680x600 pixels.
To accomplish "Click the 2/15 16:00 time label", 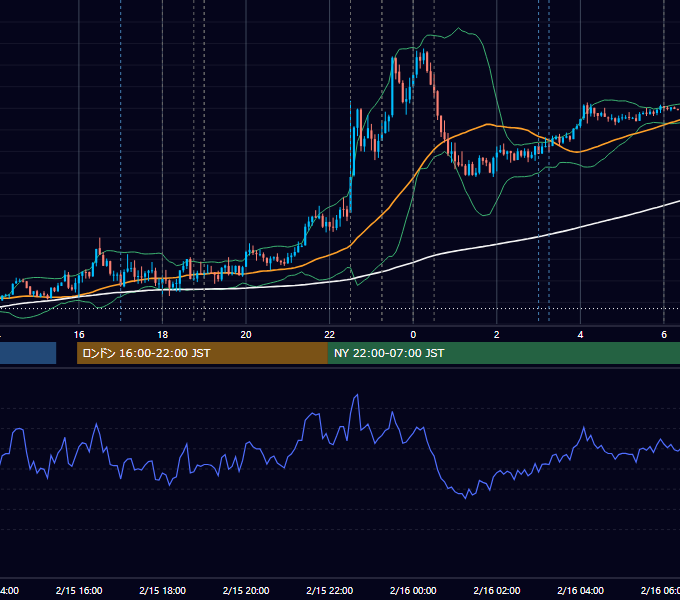I will click(79, 590).
